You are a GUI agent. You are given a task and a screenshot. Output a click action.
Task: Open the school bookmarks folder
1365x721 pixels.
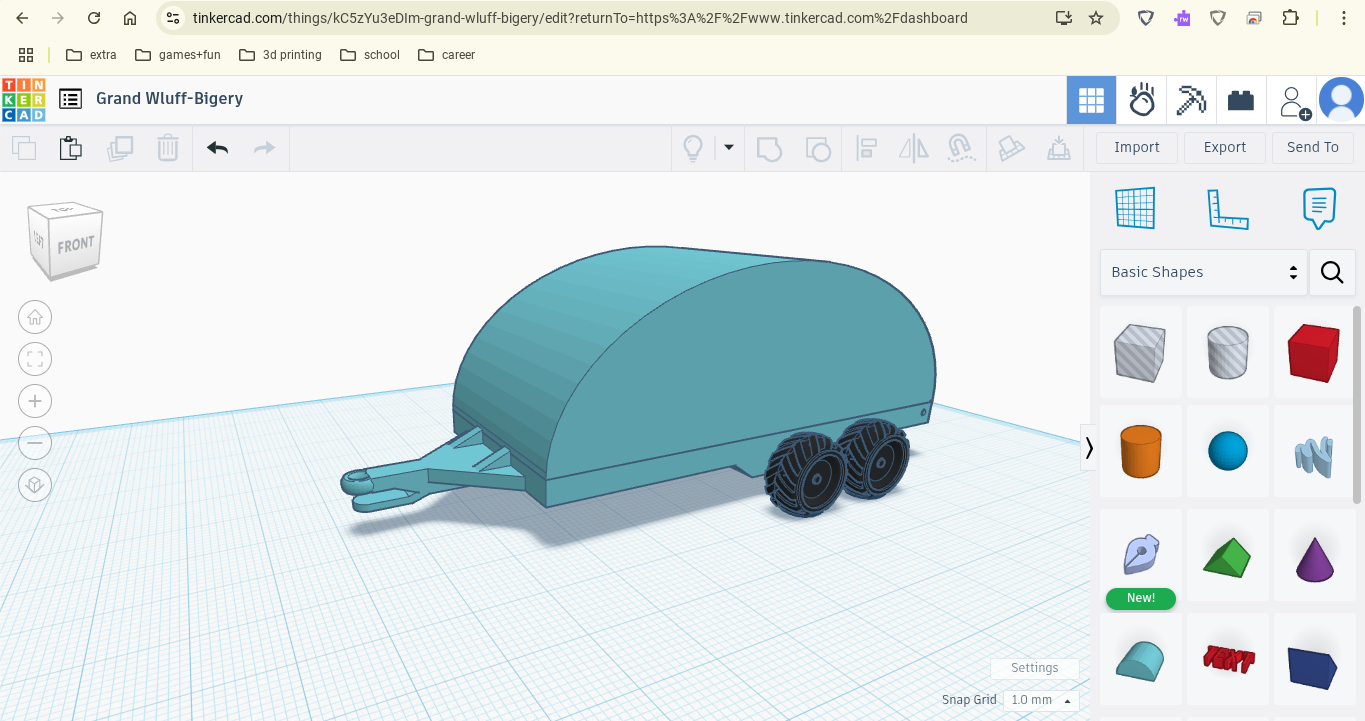tap(370, 55)
